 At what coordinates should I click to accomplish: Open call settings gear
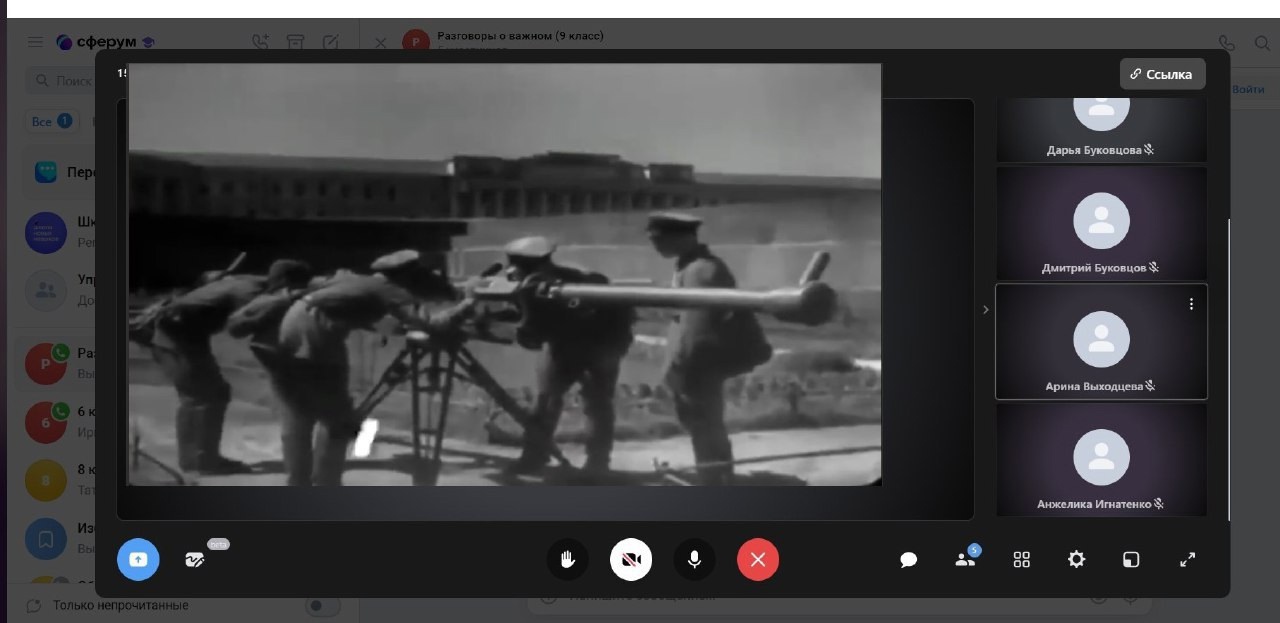tap(1076, 560)
